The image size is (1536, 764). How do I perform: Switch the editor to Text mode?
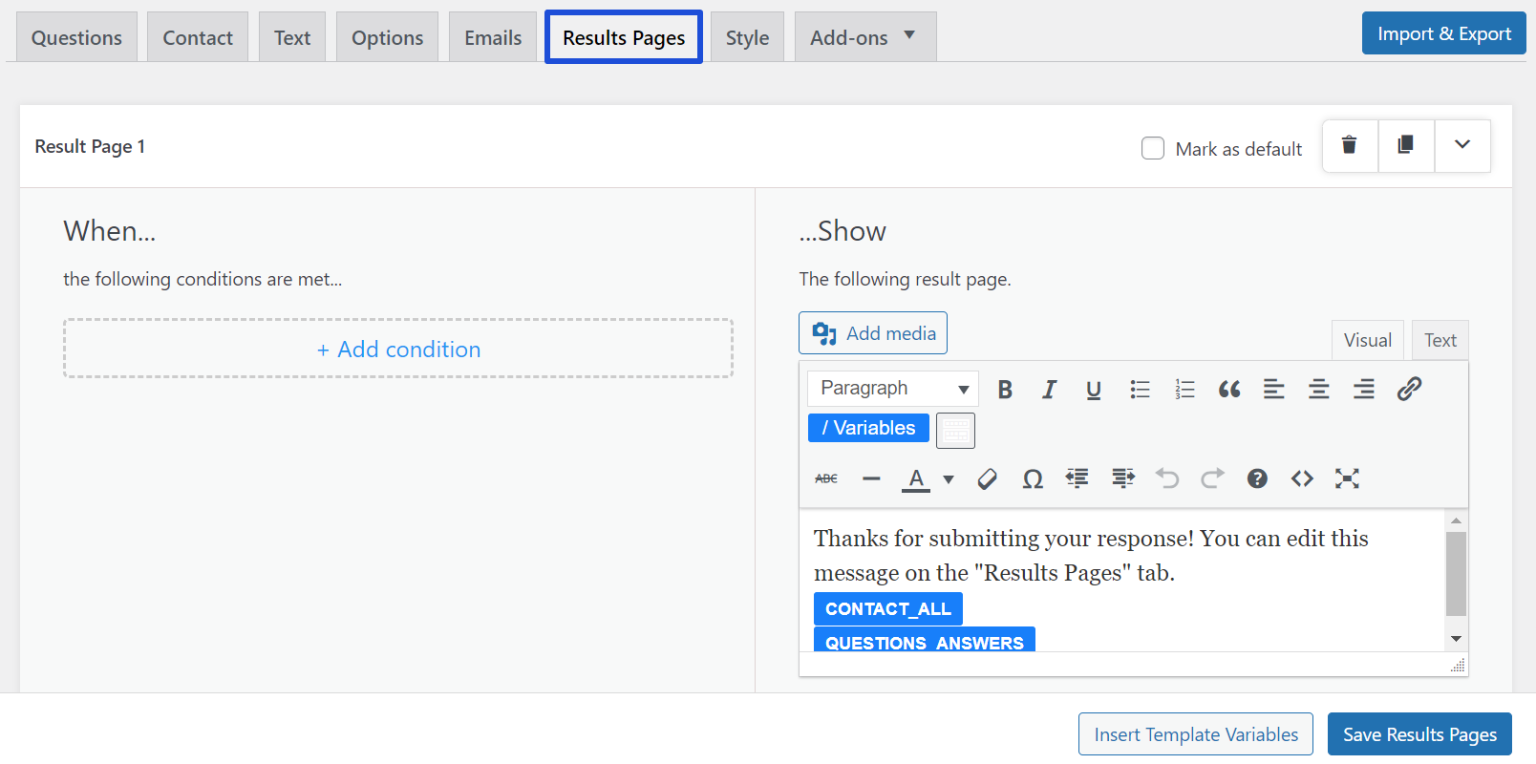coord(1440,340)
